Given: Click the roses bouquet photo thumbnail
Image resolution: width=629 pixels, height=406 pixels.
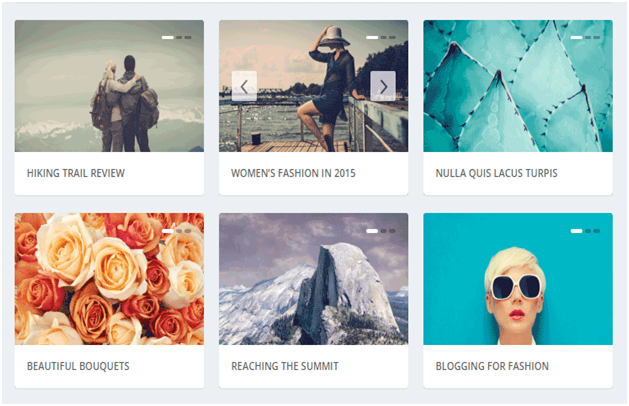Looking at the screenshot, I should click(109, 279).
